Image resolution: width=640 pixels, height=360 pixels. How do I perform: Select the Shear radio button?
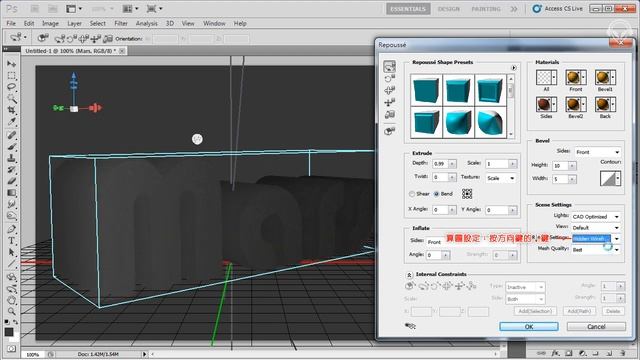click(412, 194)
